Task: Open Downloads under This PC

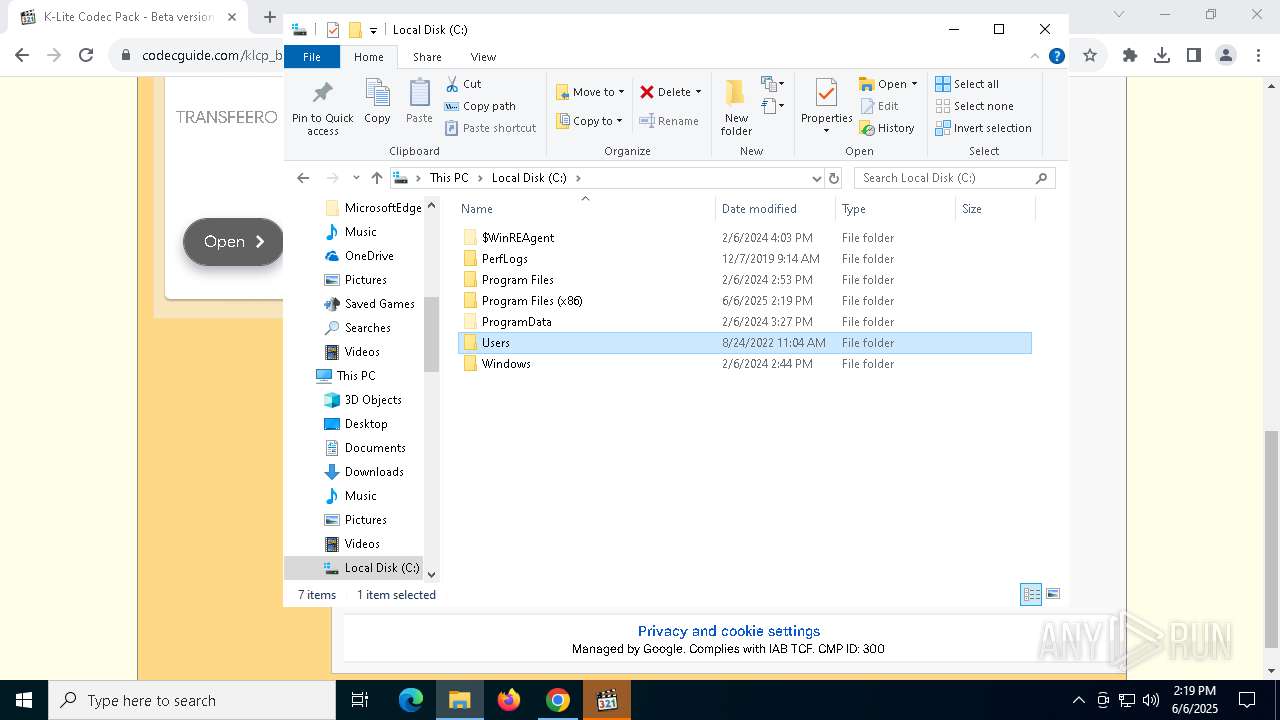Action: pyautogui.click(x=374, y=472)
